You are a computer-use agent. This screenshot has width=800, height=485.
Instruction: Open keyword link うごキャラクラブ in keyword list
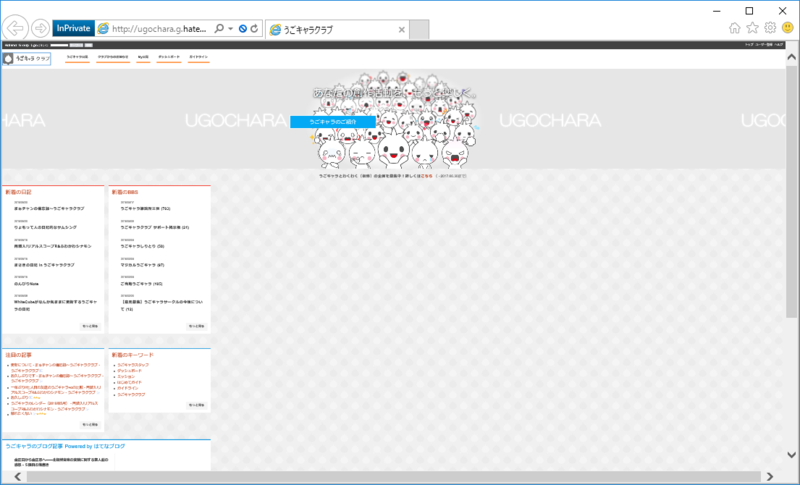(131, 394)
